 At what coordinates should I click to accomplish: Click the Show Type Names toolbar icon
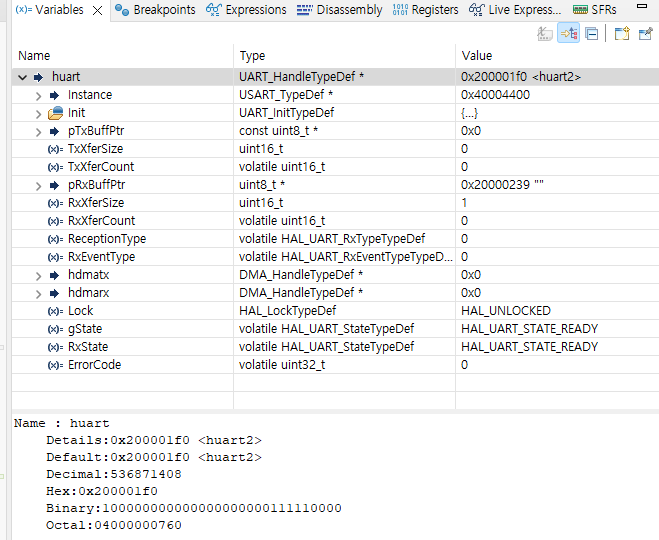545,33
